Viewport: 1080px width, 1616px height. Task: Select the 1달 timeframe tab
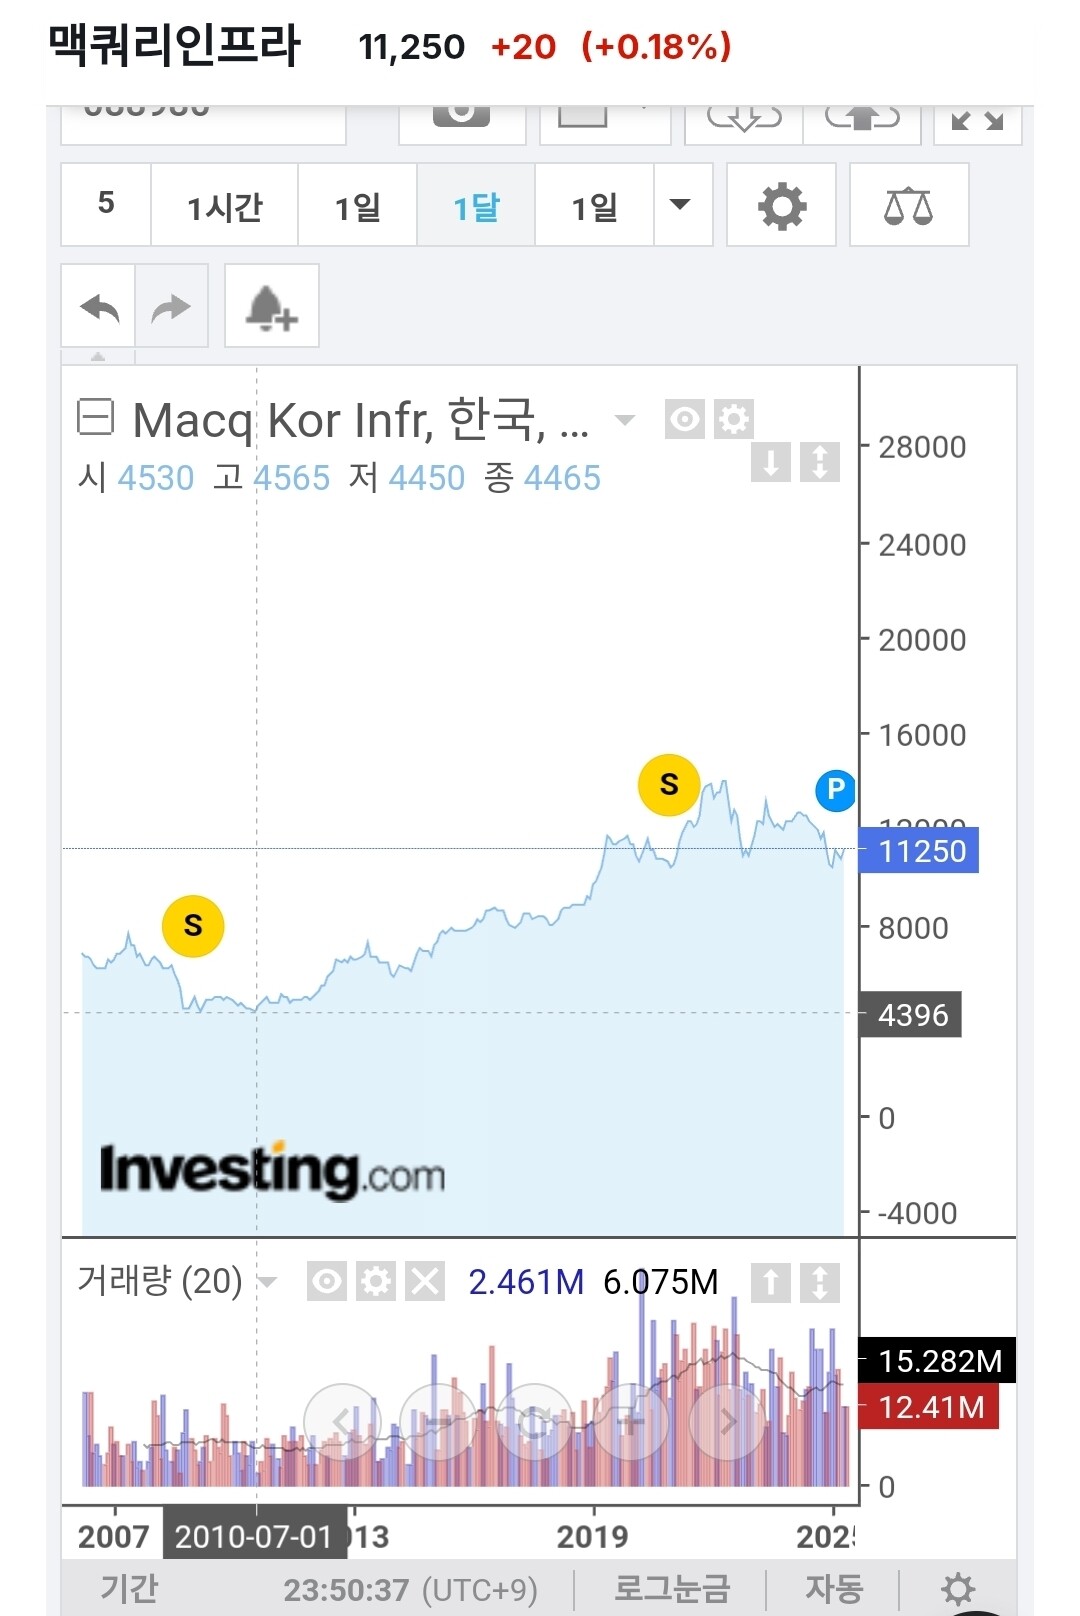(x=476, y=207)
